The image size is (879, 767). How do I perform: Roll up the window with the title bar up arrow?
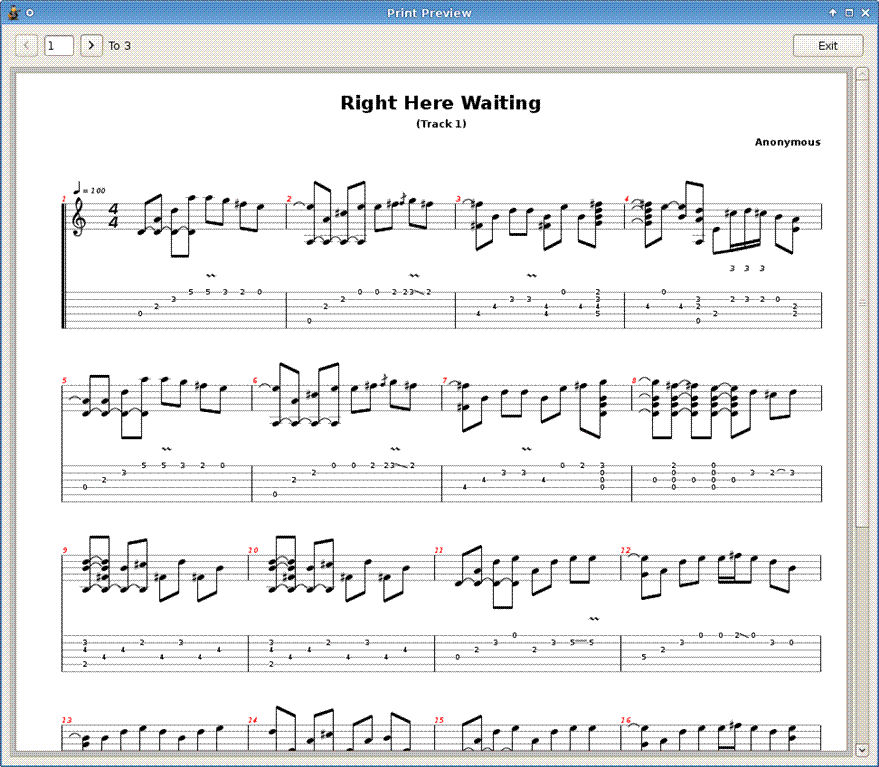tap(832, 13)
